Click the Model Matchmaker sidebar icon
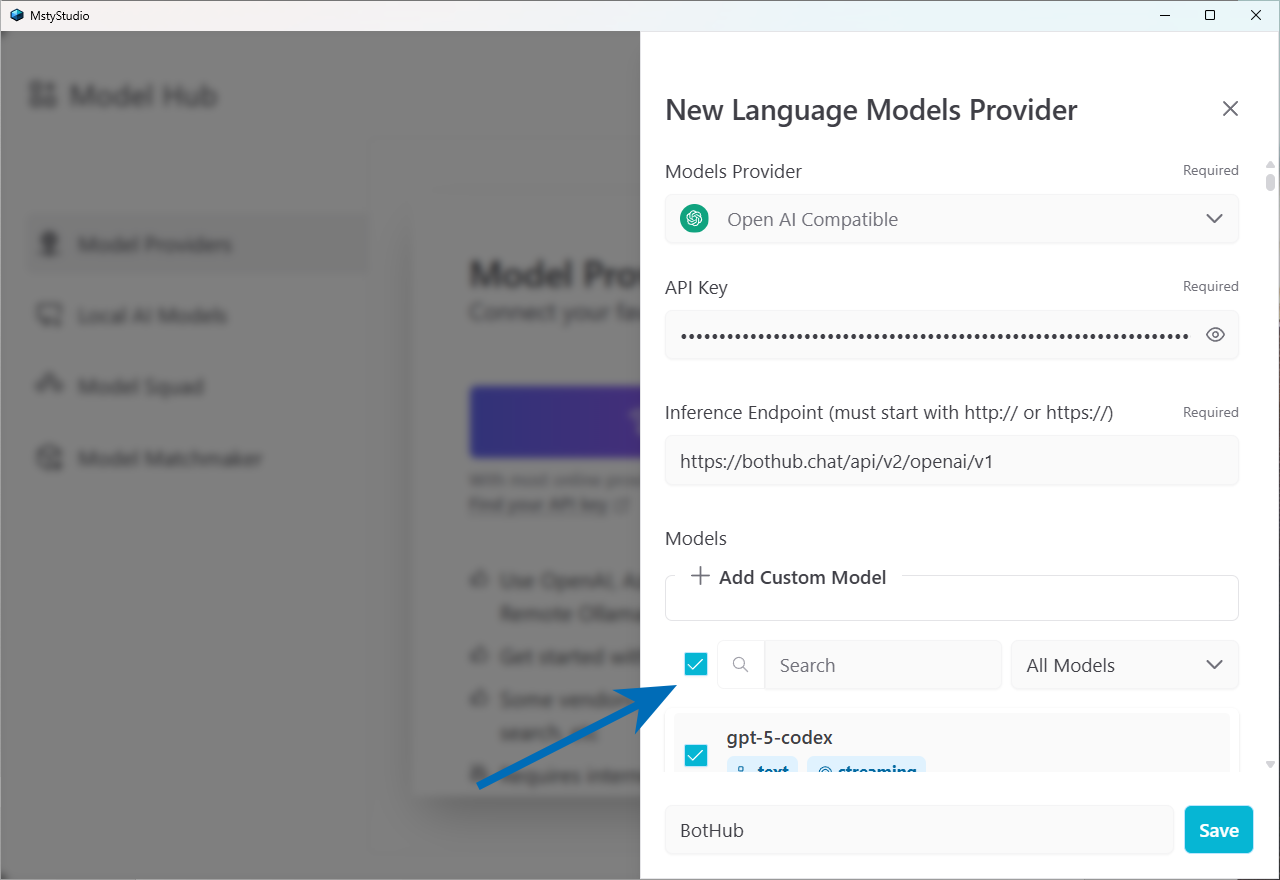 click(x=47, y=459)
